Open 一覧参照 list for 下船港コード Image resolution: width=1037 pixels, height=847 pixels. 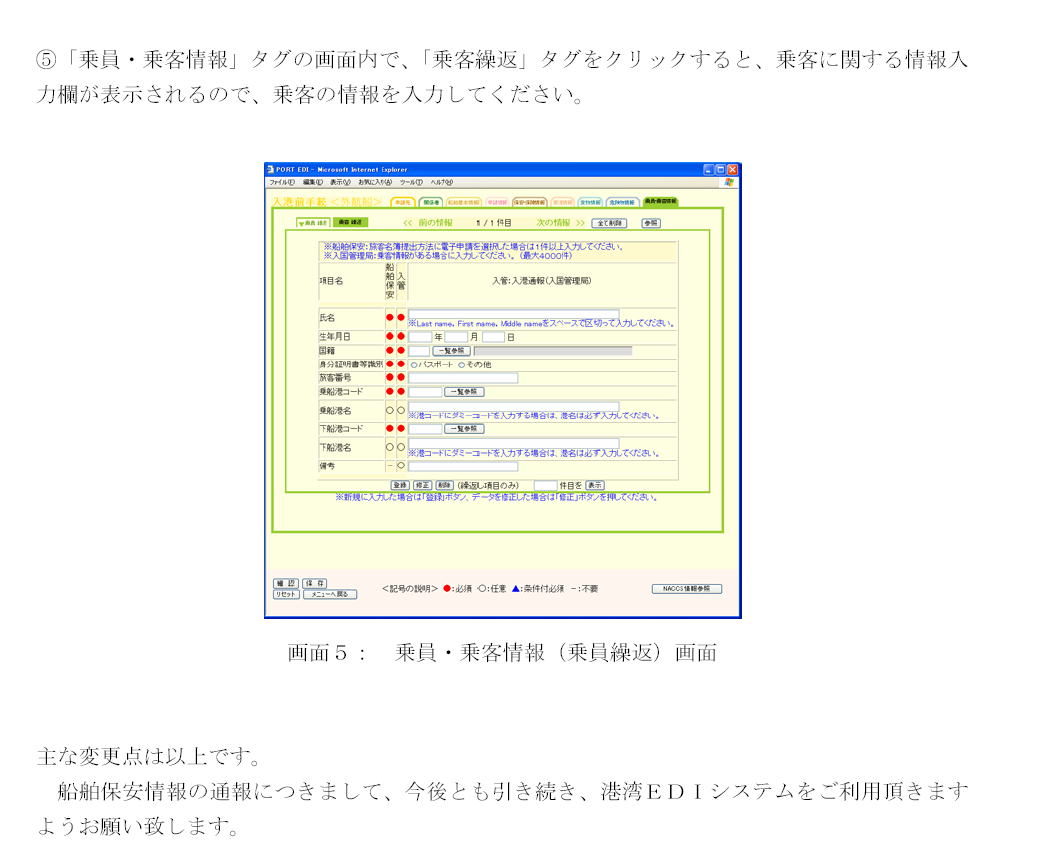point(464,428)
